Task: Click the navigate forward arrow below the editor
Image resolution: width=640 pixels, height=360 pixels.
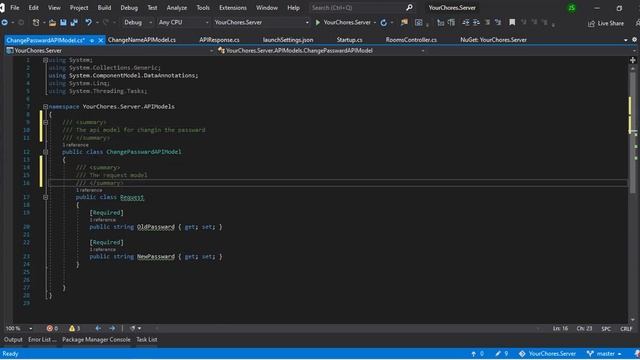Action: [112, 328]
